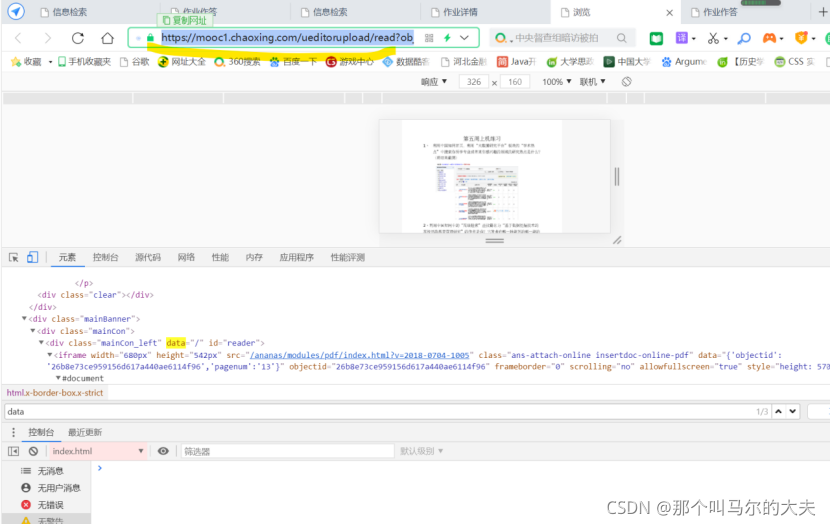Open the purple translate extension

tap(681, 38)
